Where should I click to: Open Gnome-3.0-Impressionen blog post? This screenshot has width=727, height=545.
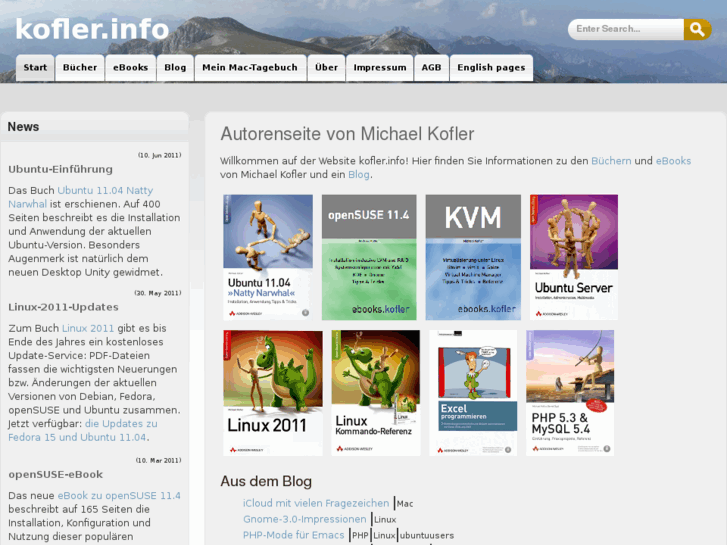305,519
